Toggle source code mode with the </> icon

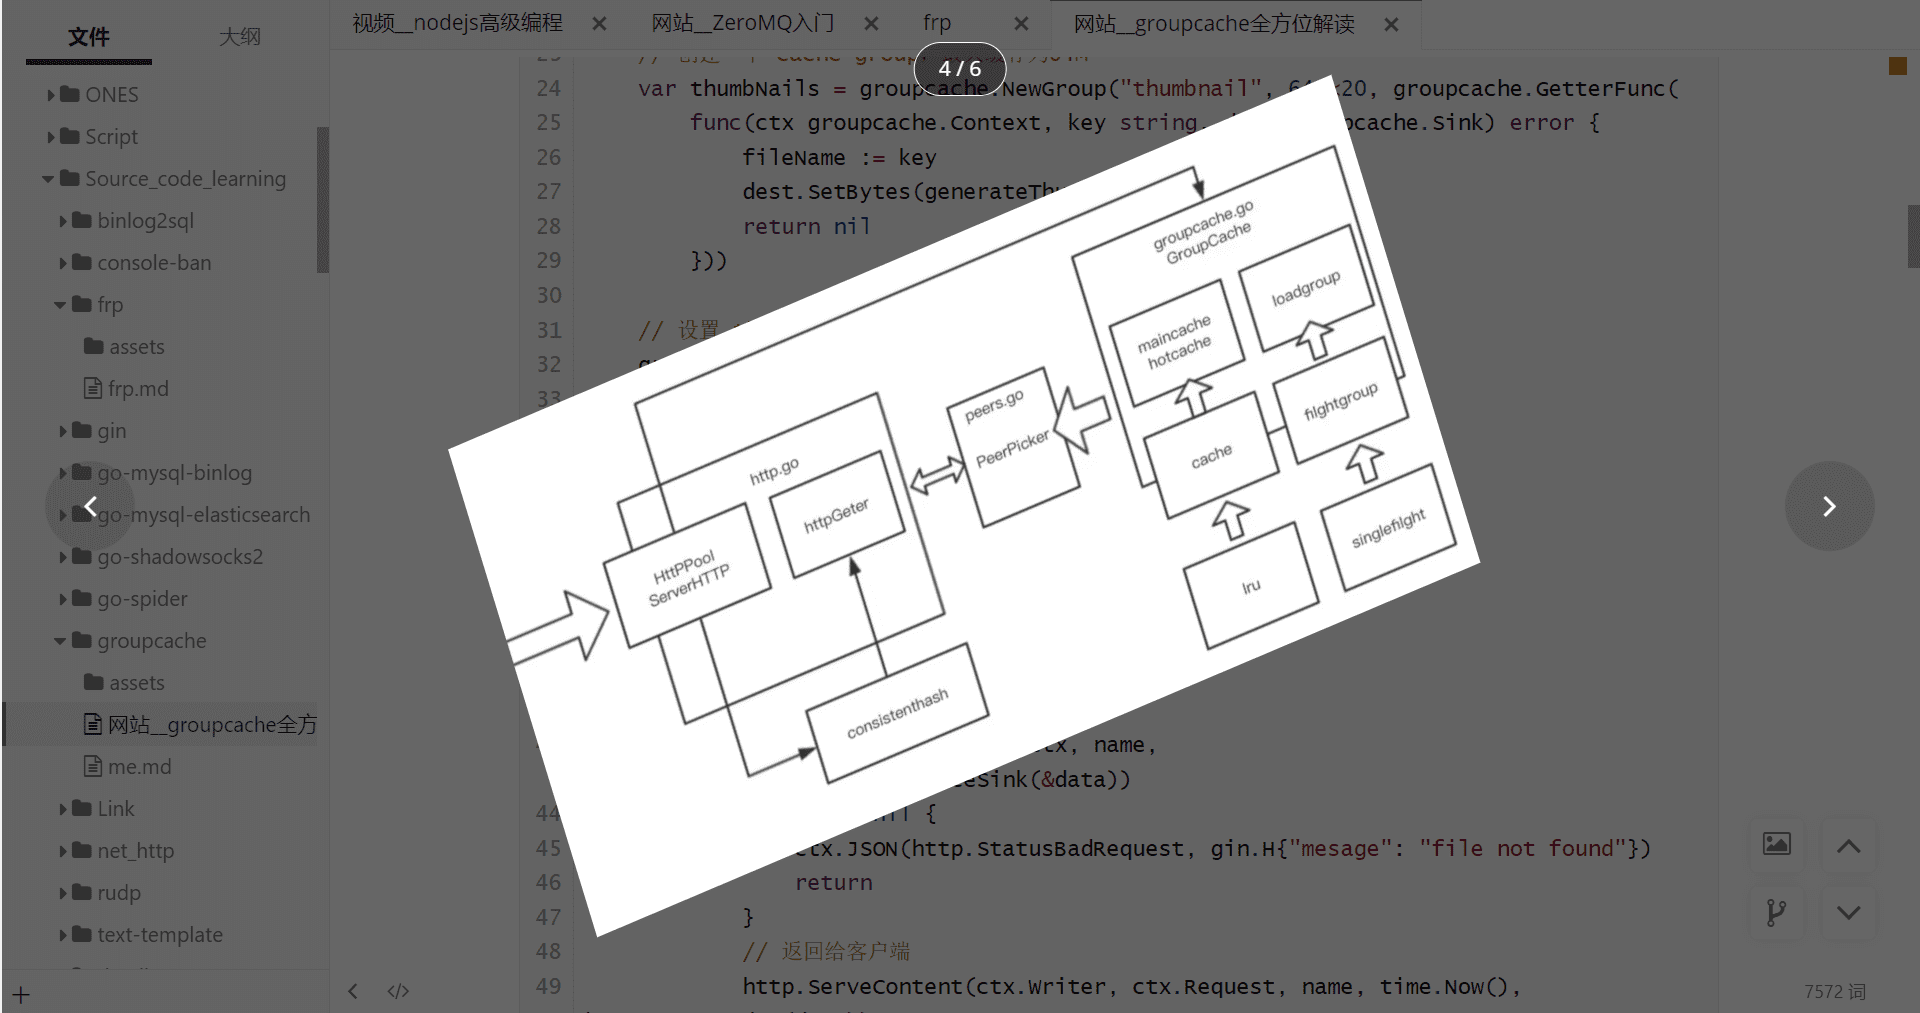click(398, 991)
